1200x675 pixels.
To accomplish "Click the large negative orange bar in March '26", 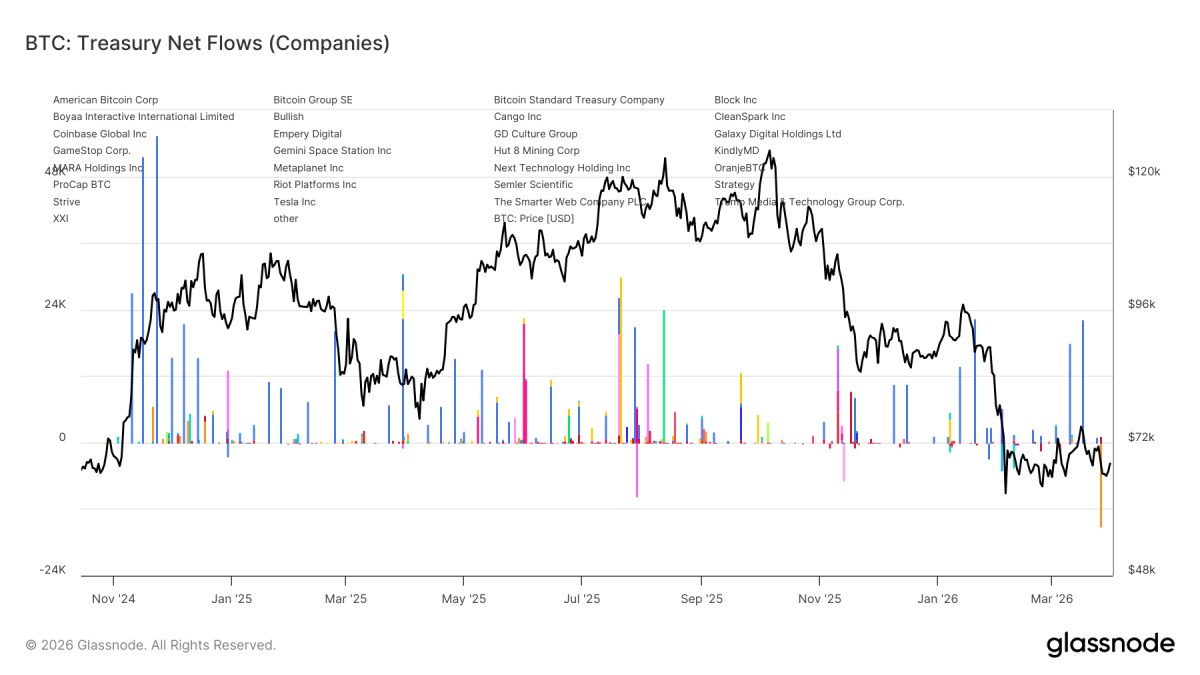I will pos(1101,485).
